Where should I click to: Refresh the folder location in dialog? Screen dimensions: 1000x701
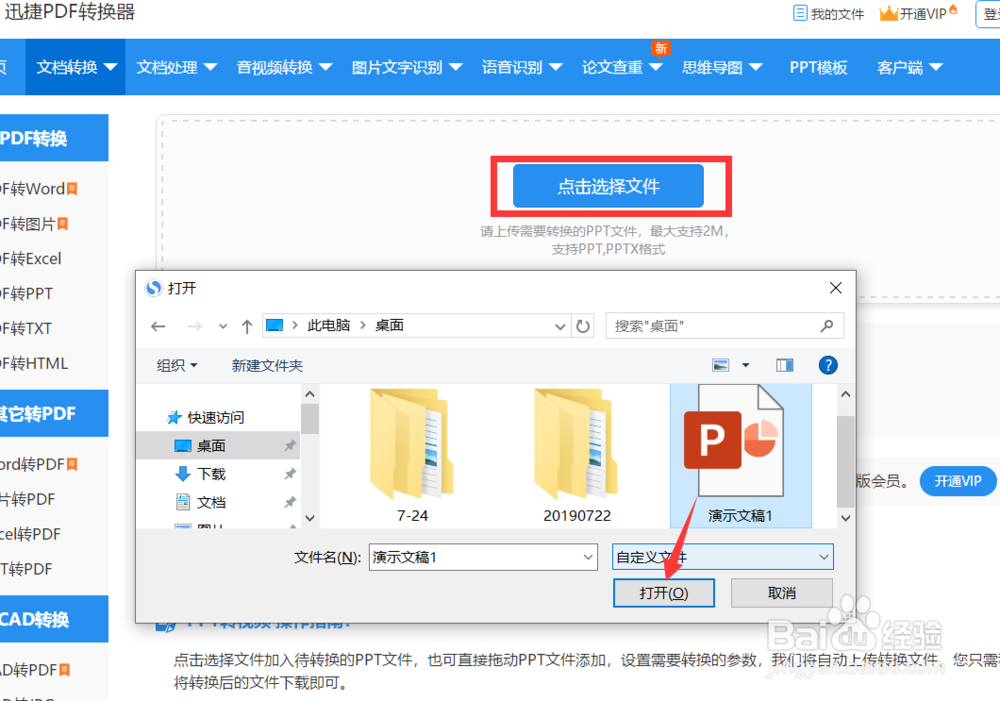coord(583,327)
